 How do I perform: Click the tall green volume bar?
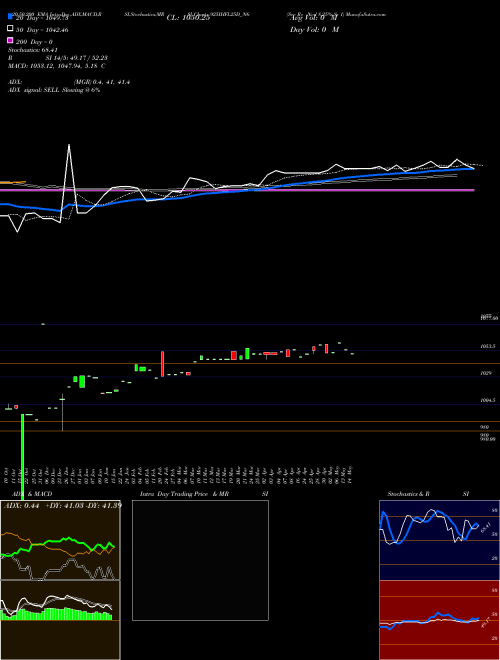[x=23, y=457]
